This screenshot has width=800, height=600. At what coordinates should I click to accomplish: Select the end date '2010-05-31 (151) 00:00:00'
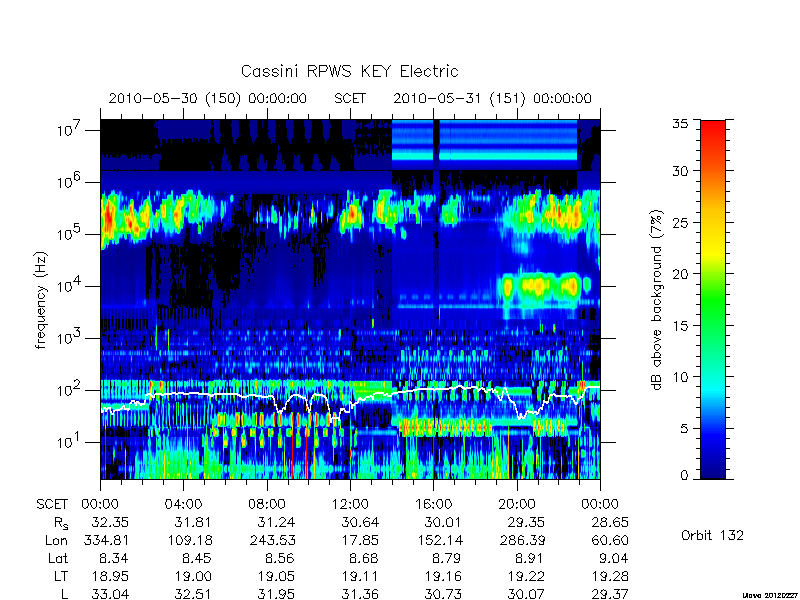[492, 98]
